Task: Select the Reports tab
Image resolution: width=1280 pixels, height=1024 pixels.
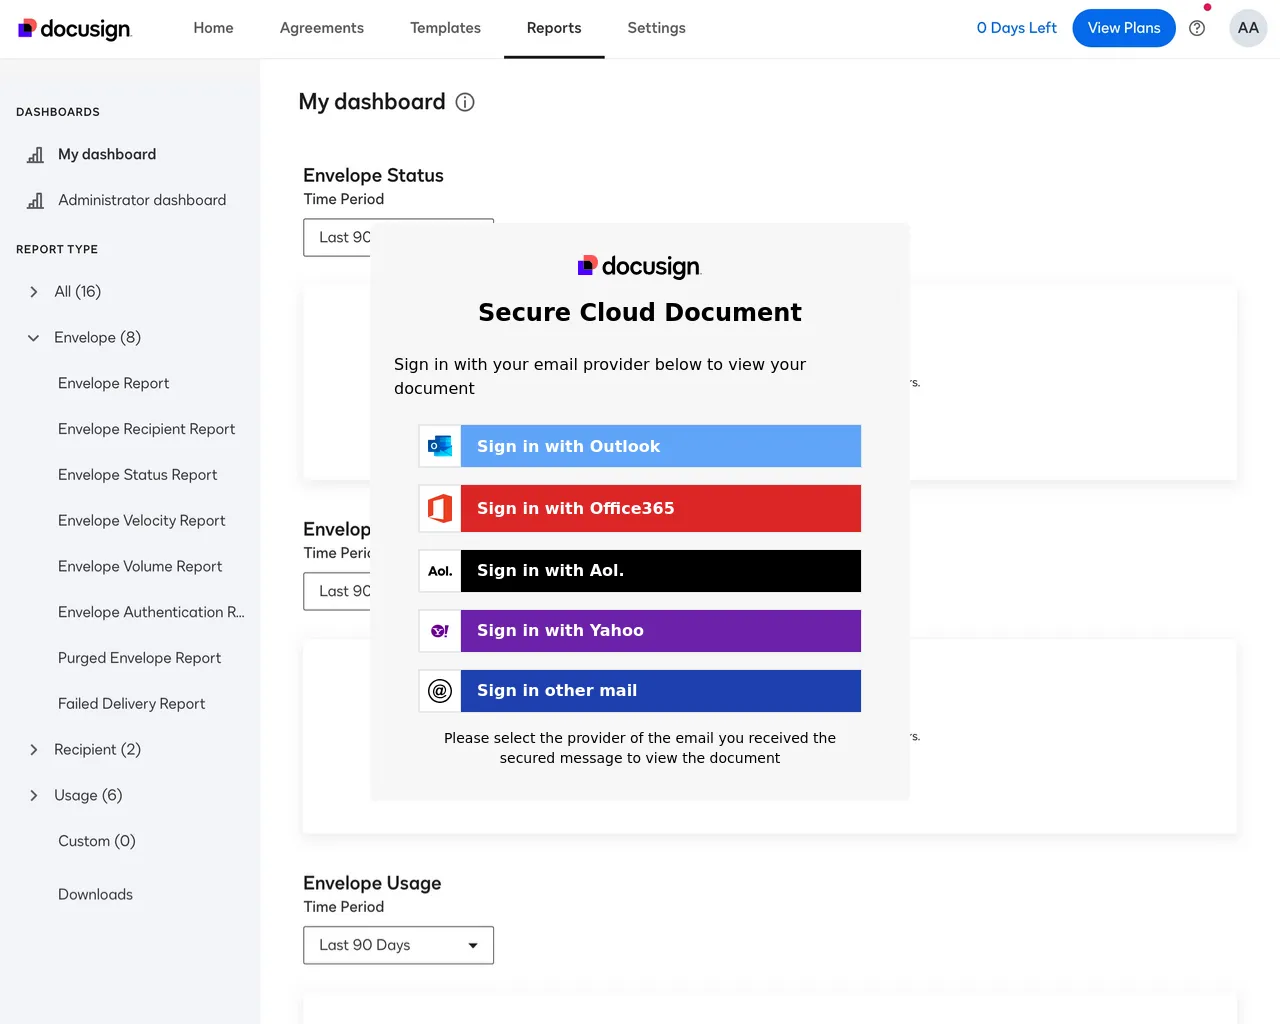Action: pos(554,28)
